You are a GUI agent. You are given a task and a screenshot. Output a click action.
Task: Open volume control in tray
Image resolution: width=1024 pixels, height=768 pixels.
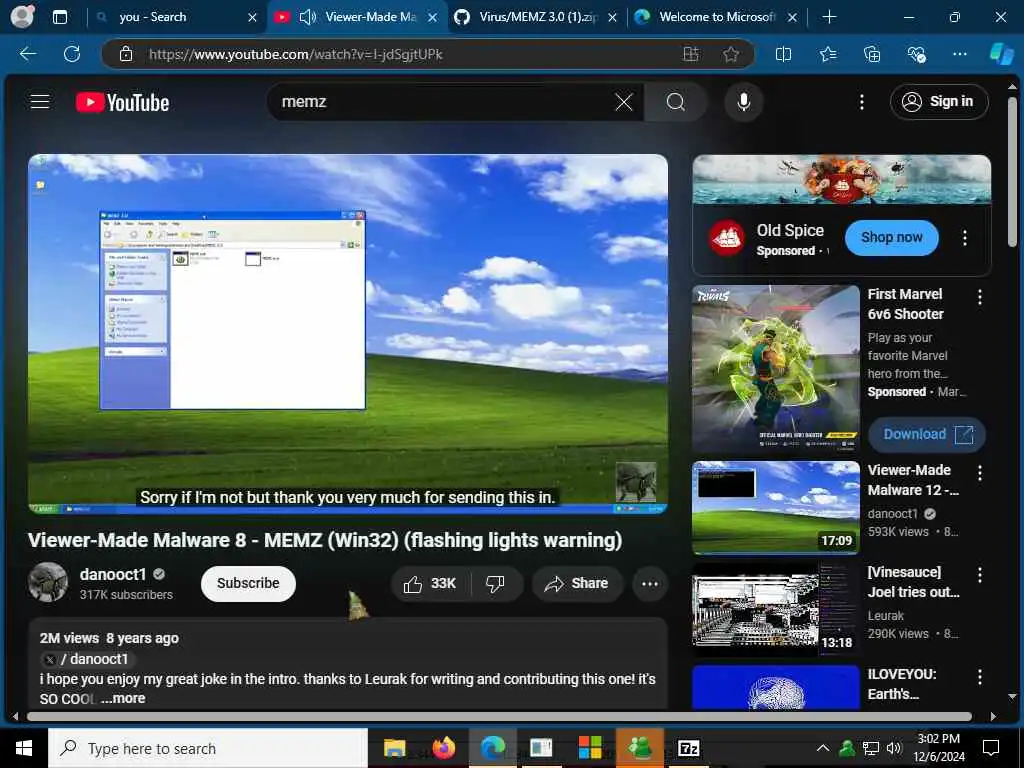pos(894,748)
